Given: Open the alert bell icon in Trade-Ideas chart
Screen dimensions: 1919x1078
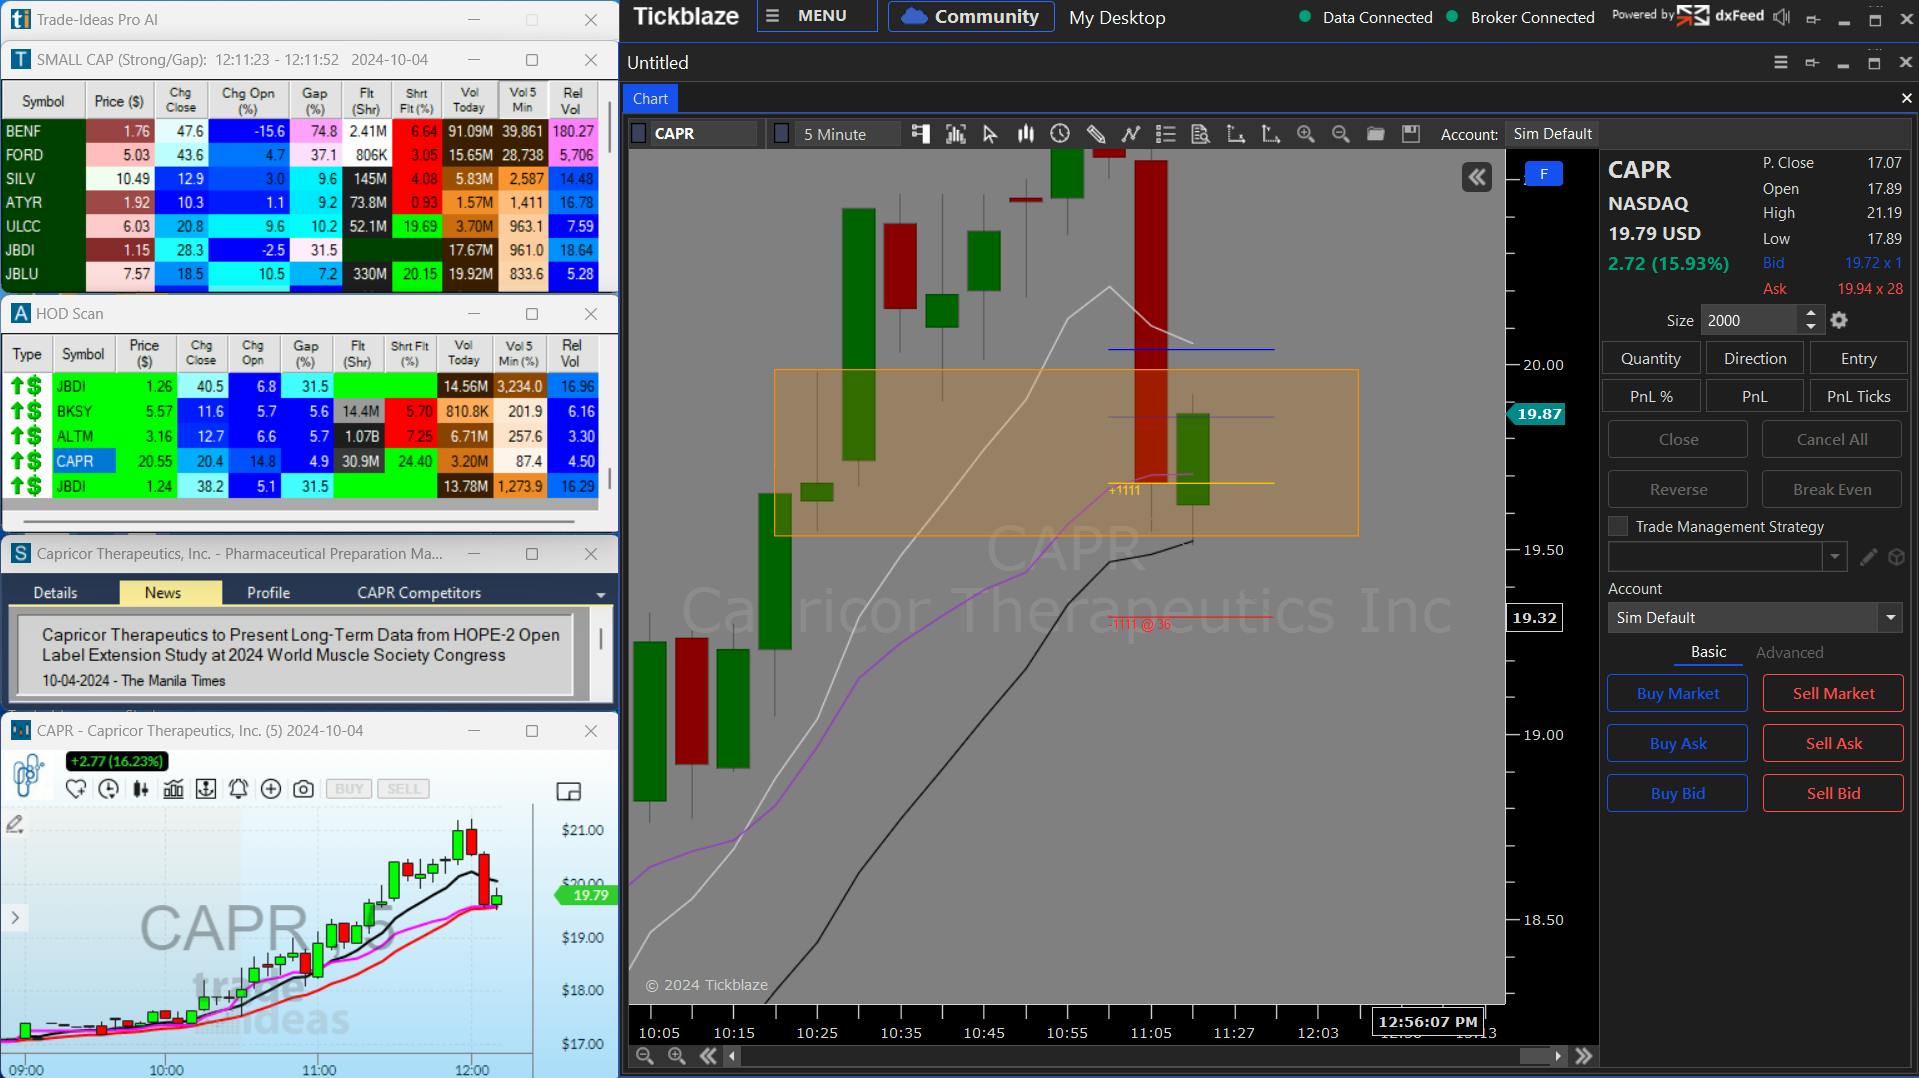Looking at the screenshot, I should coord(238,789).
